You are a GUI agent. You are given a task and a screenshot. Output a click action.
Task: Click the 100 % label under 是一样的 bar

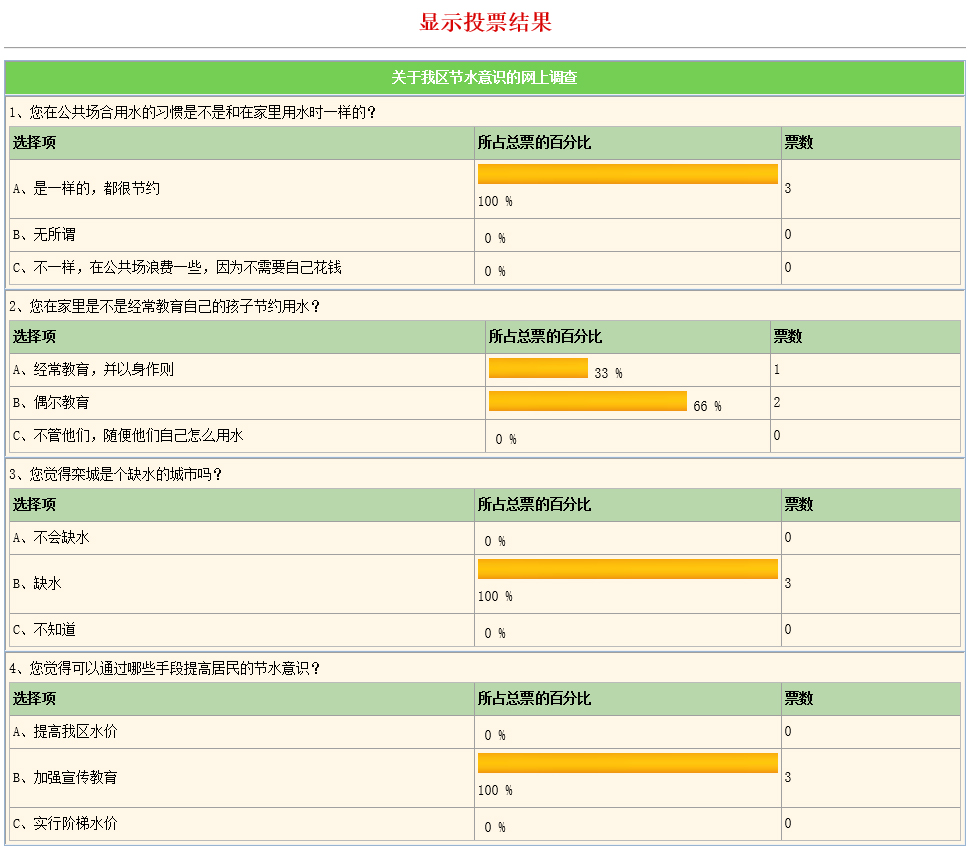(x=495, y=201)
